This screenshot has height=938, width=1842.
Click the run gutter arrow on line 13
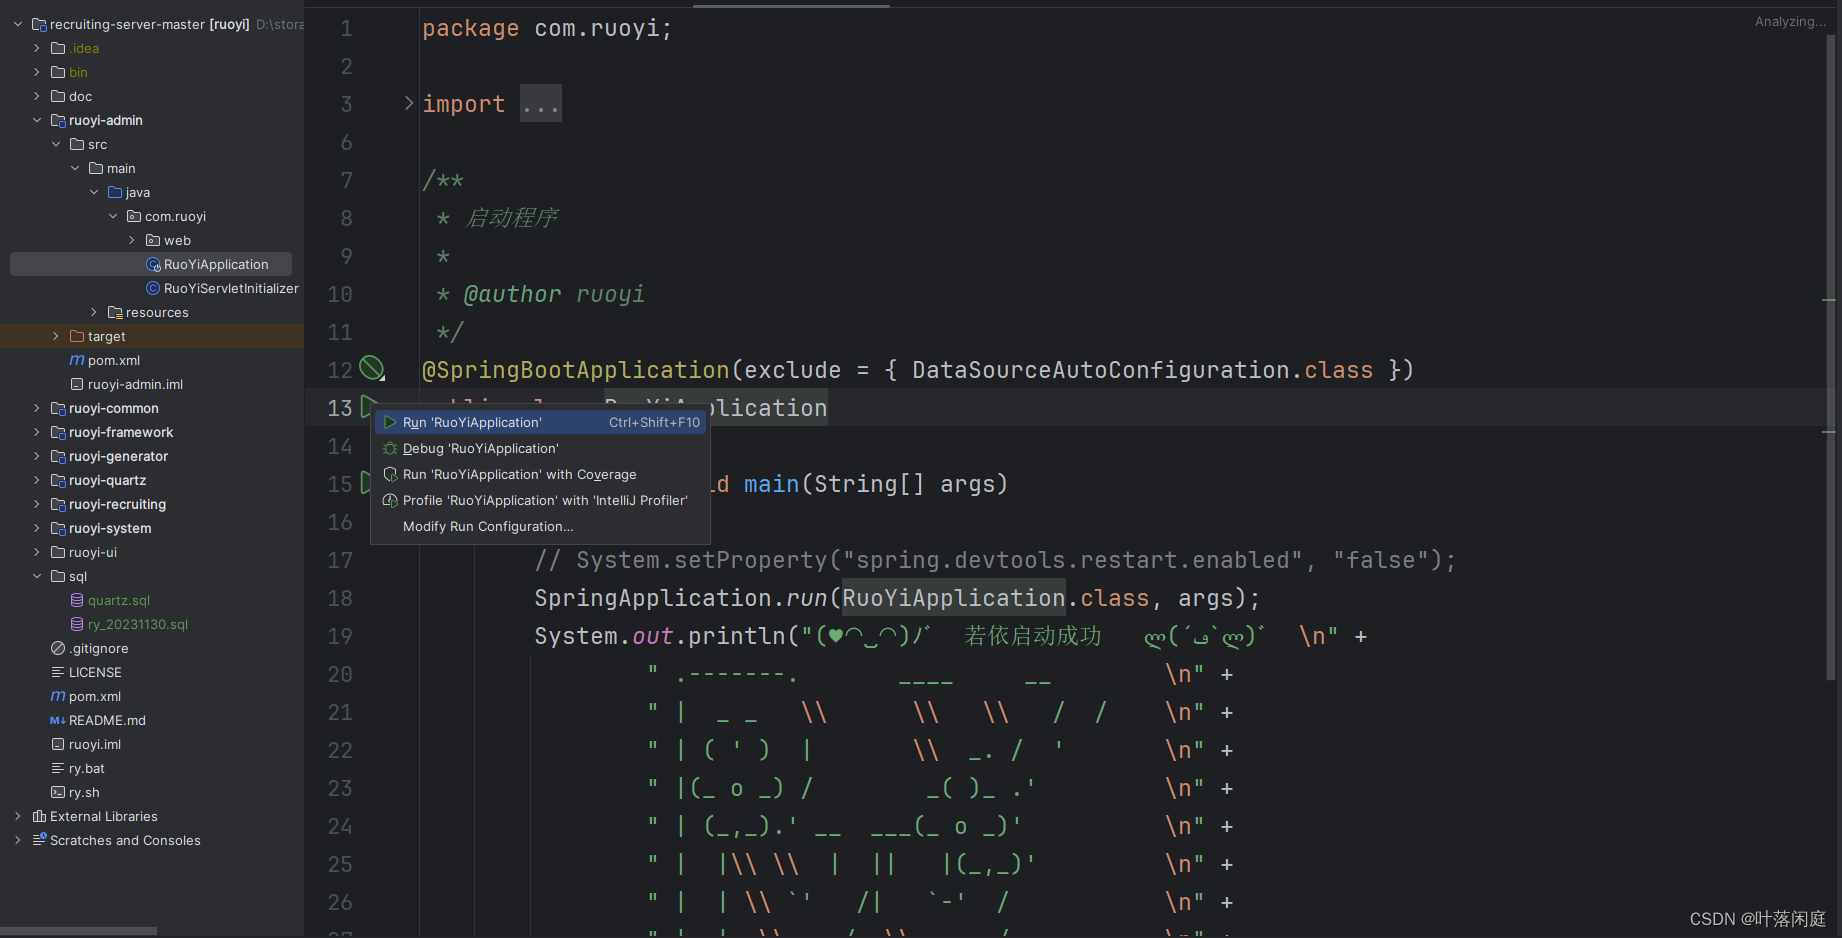(367, 406)
